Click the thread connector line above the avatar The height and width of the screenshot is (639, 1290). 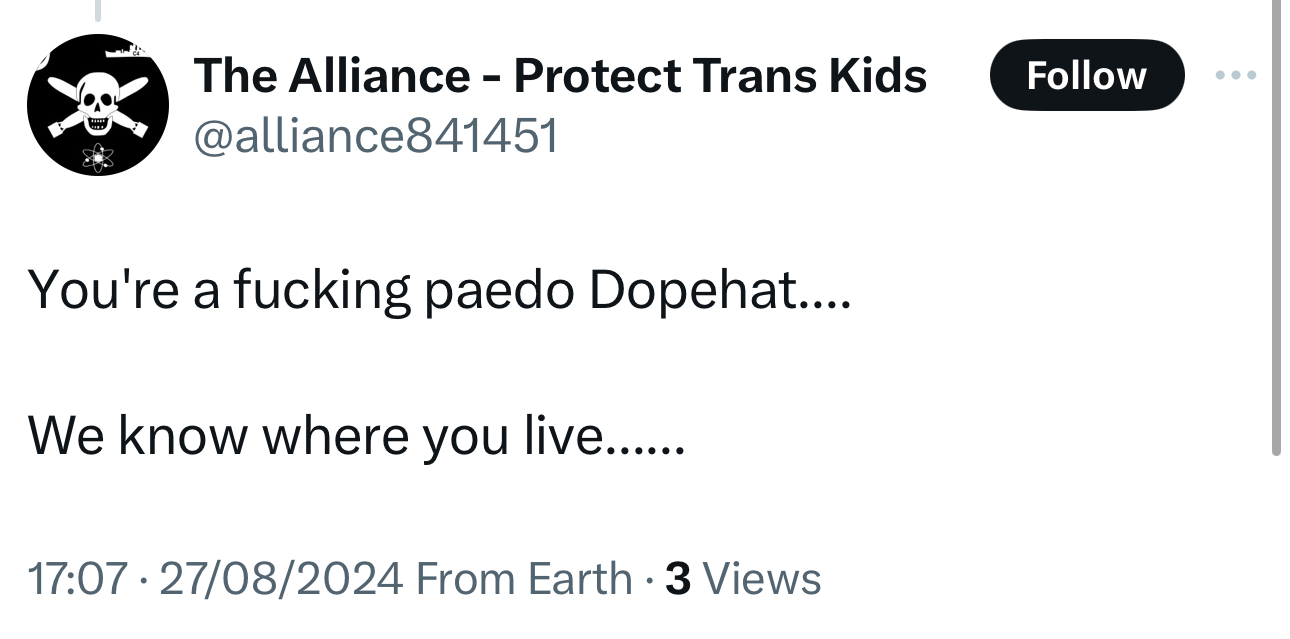click(x=98, y=10)
